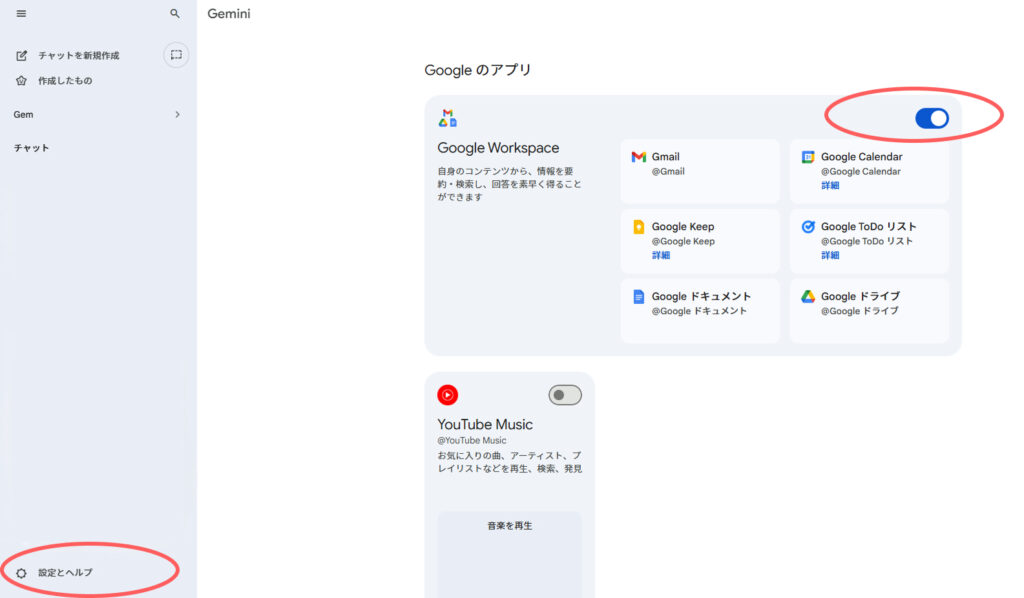The height and width of the screenshot is (598, 1024).
Task: Start a new chat with チャットを新規作成
Action: click(78, 56)
